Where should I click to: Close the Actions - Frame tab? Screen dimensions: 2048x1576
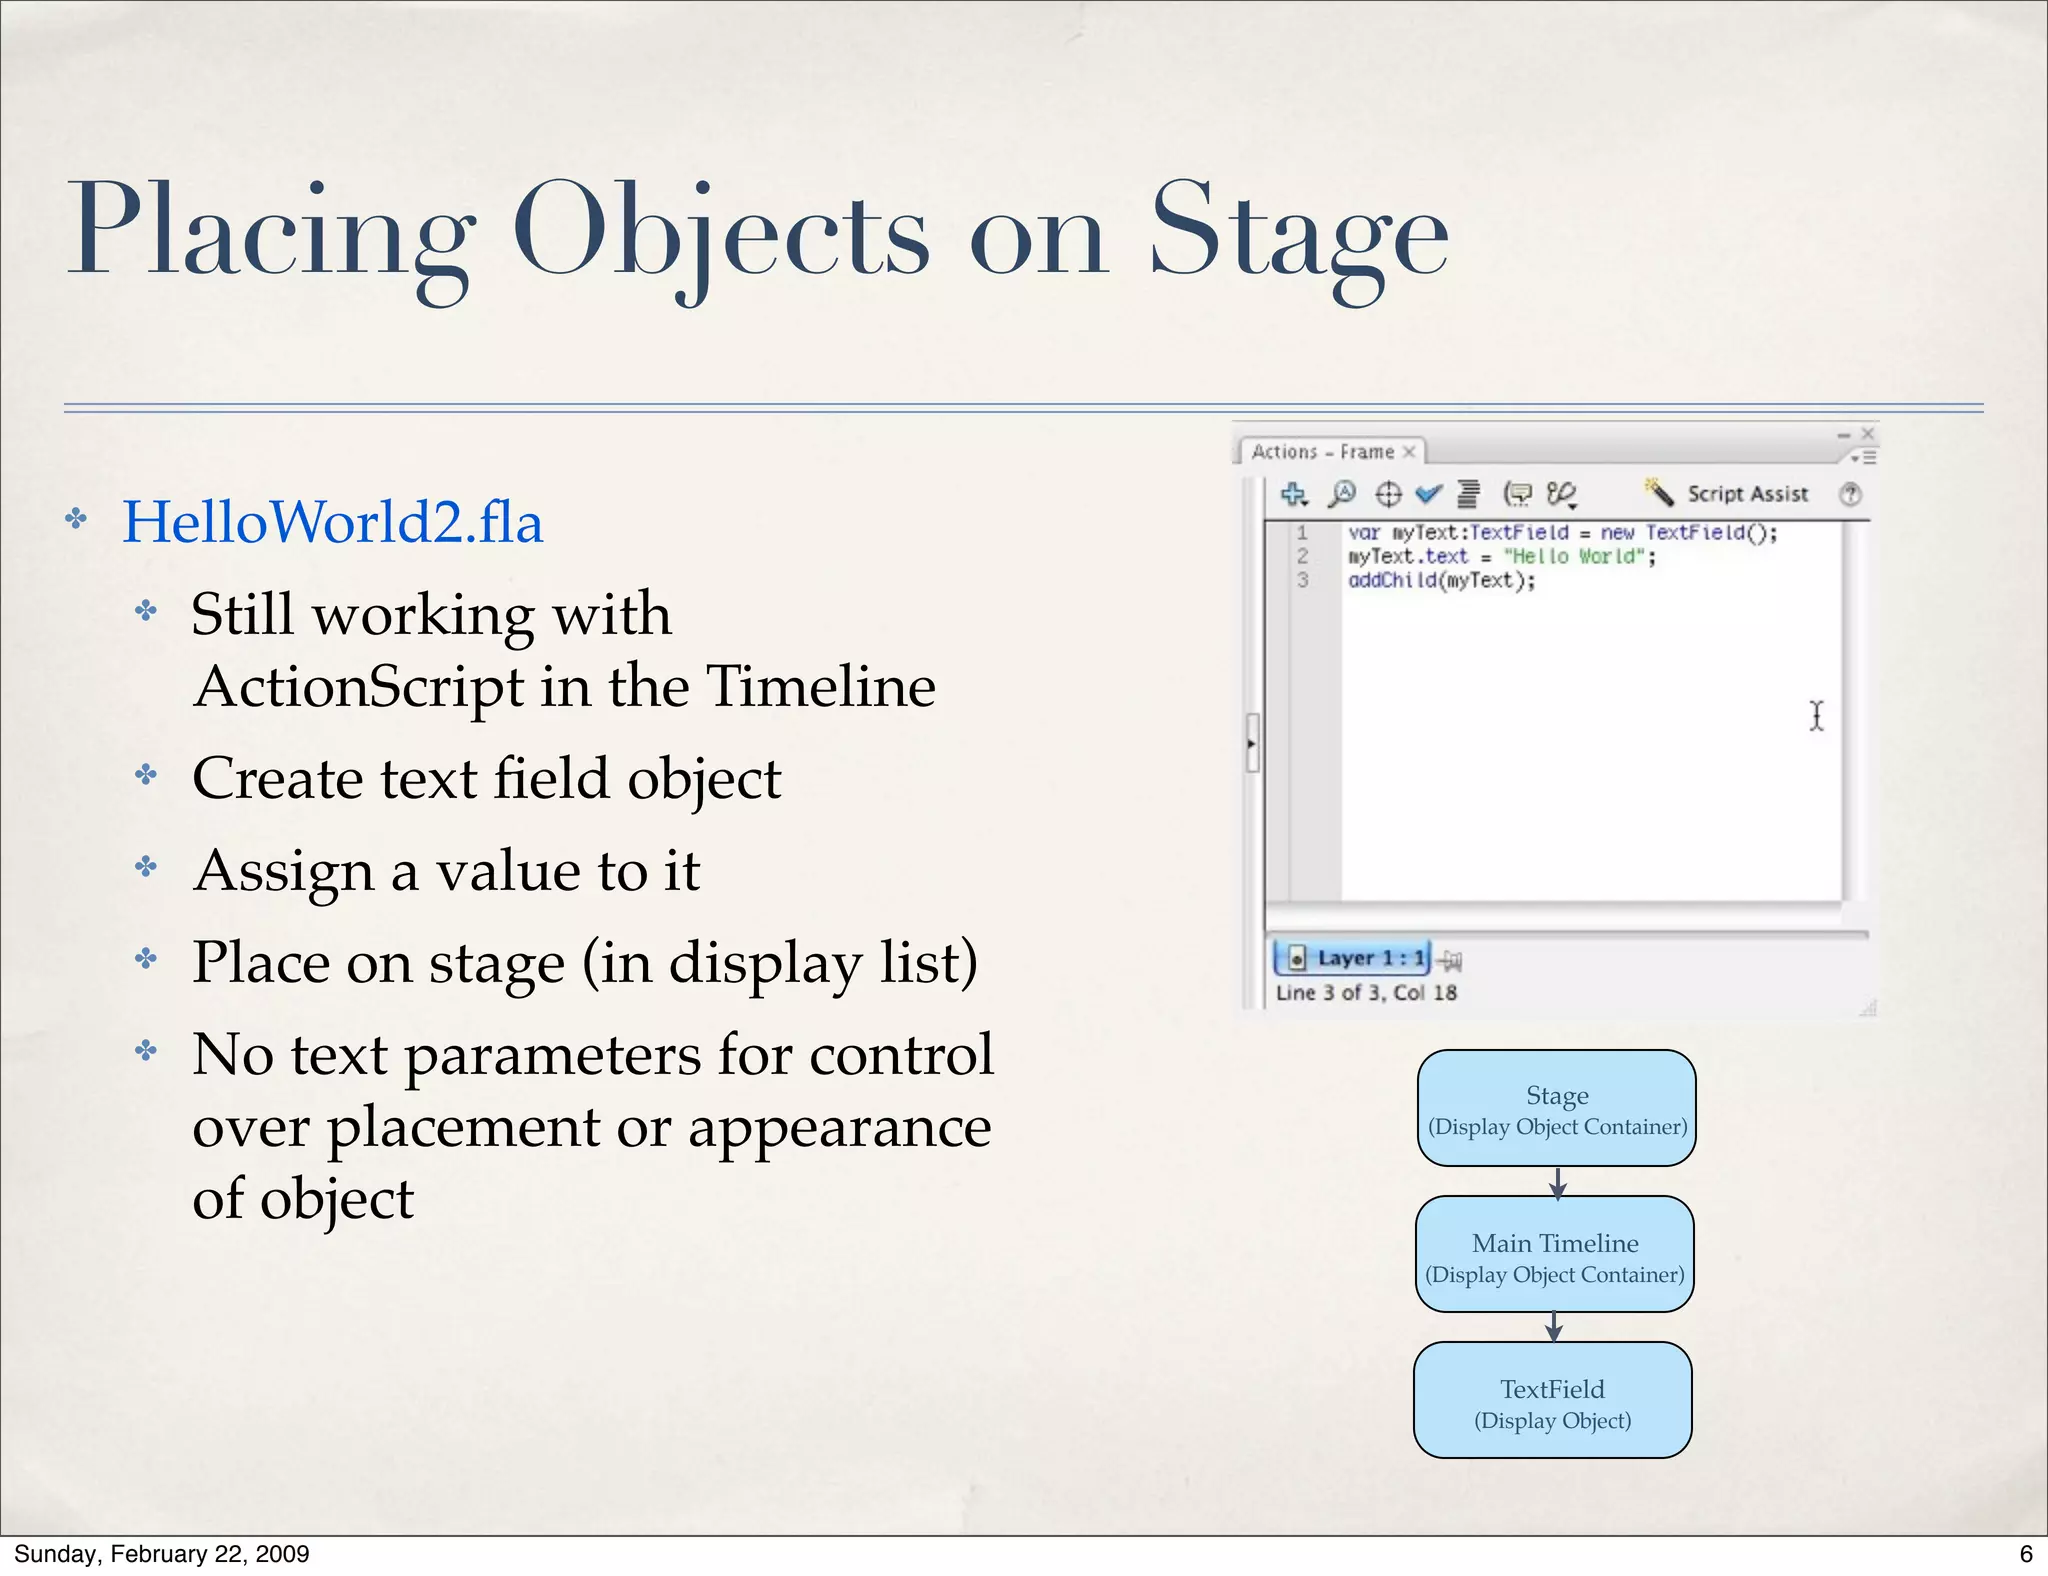point(1409,452)
